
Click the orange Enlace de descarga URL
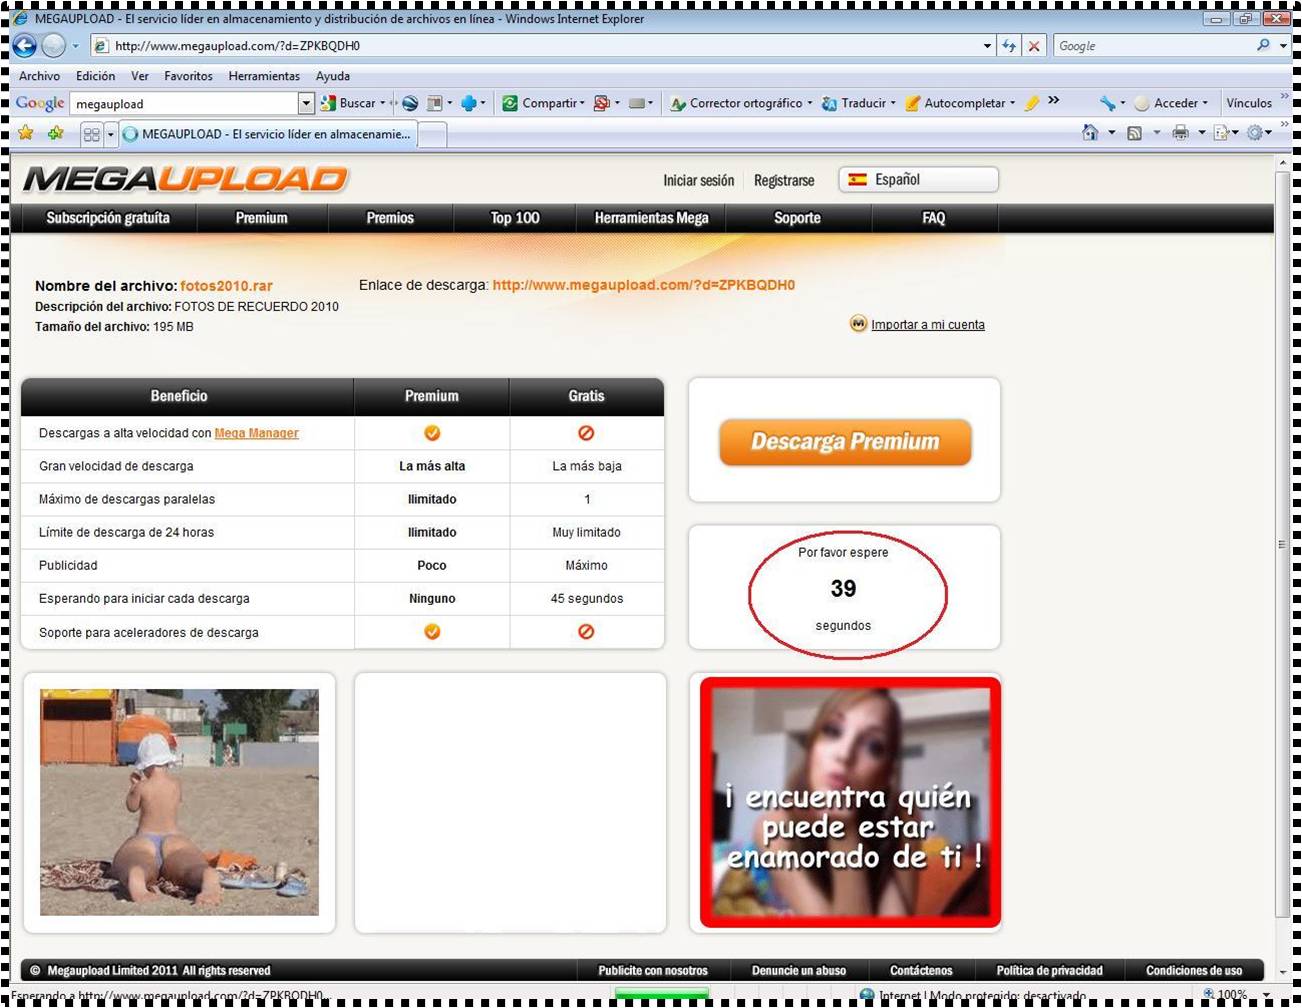pos(644,285)
